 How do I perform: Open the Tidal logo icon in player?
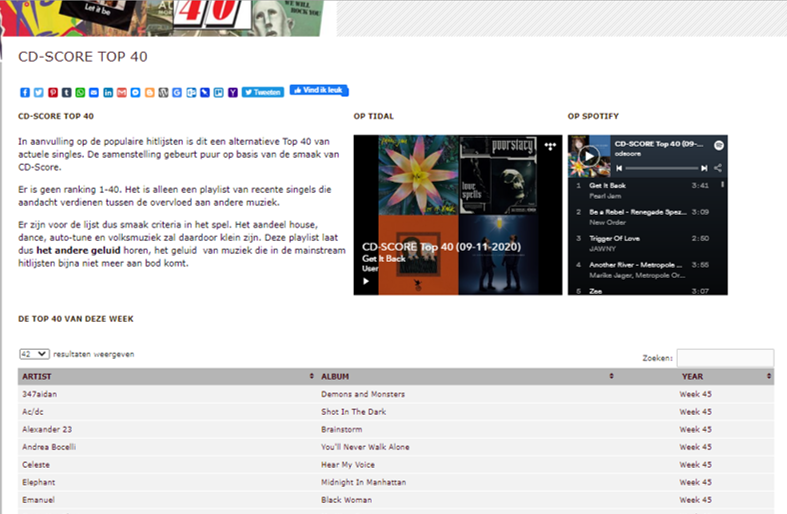pos(550,147)
